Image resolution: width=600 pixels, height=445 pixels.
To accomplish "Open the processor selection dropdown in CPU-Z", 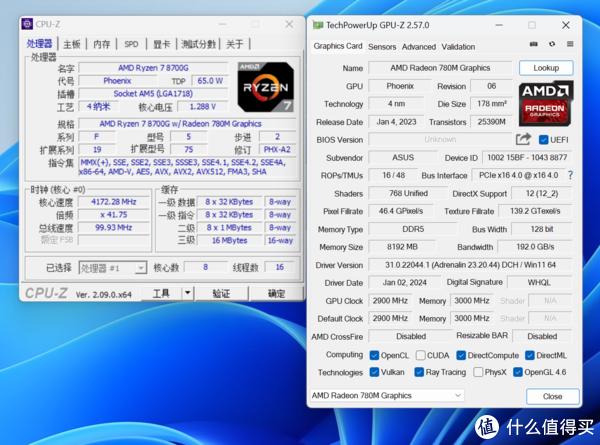I will pos(112,268).
